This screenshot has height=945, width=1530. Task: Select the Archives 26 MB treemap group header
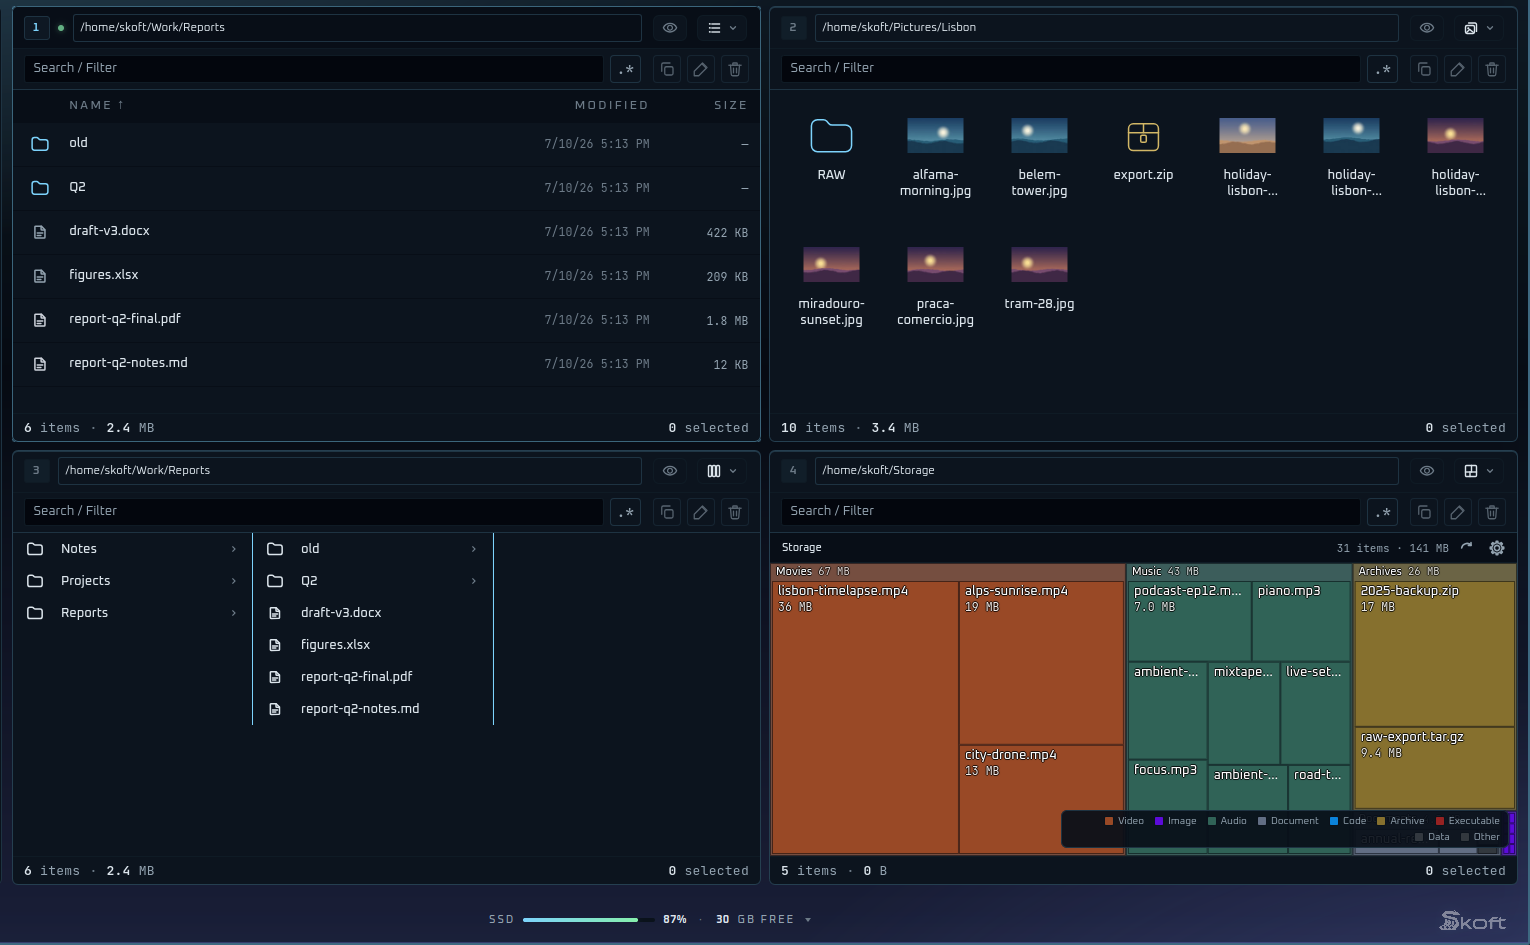(1435, 571)
